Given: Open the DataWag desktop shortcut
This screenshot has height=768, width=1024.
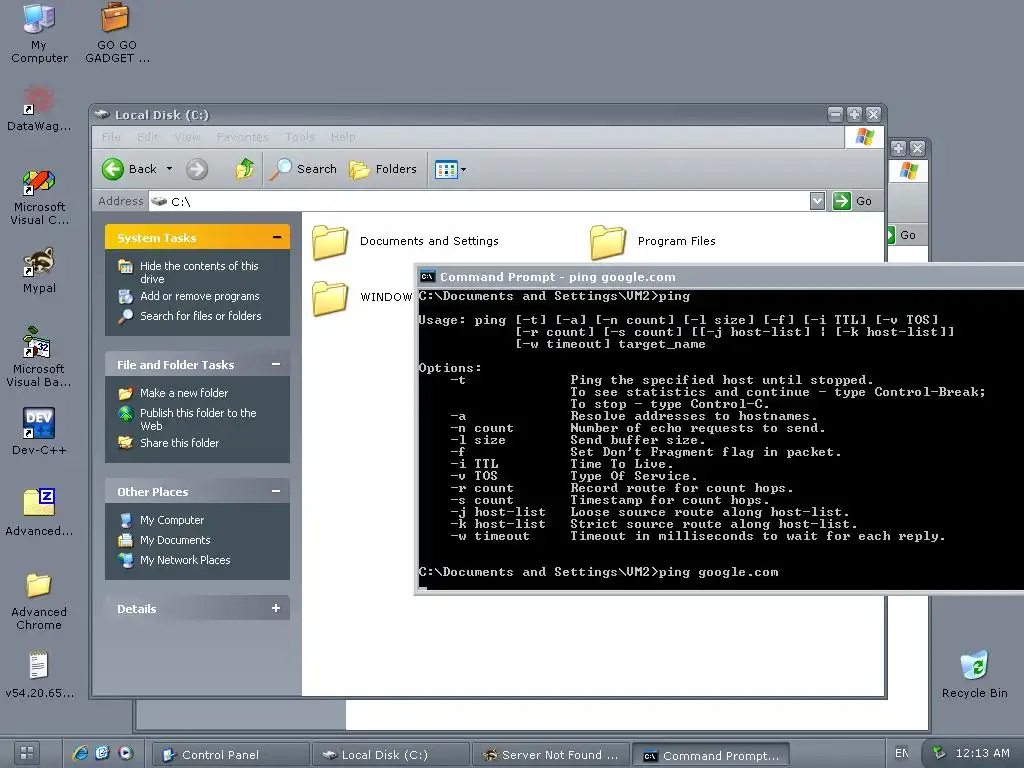Looking at the screenshot, I should pos(39,108).
